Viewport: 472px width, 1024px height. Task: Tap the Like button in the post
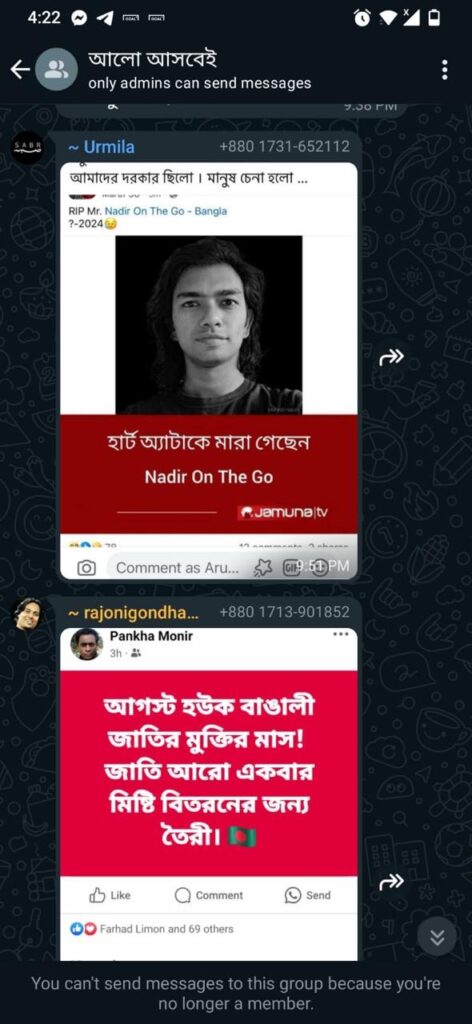110,895
